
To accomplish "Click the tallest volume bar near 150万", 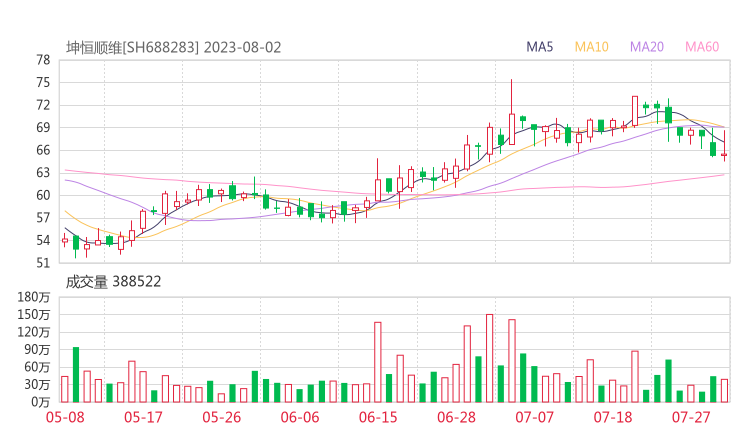I will pos(489,358).
